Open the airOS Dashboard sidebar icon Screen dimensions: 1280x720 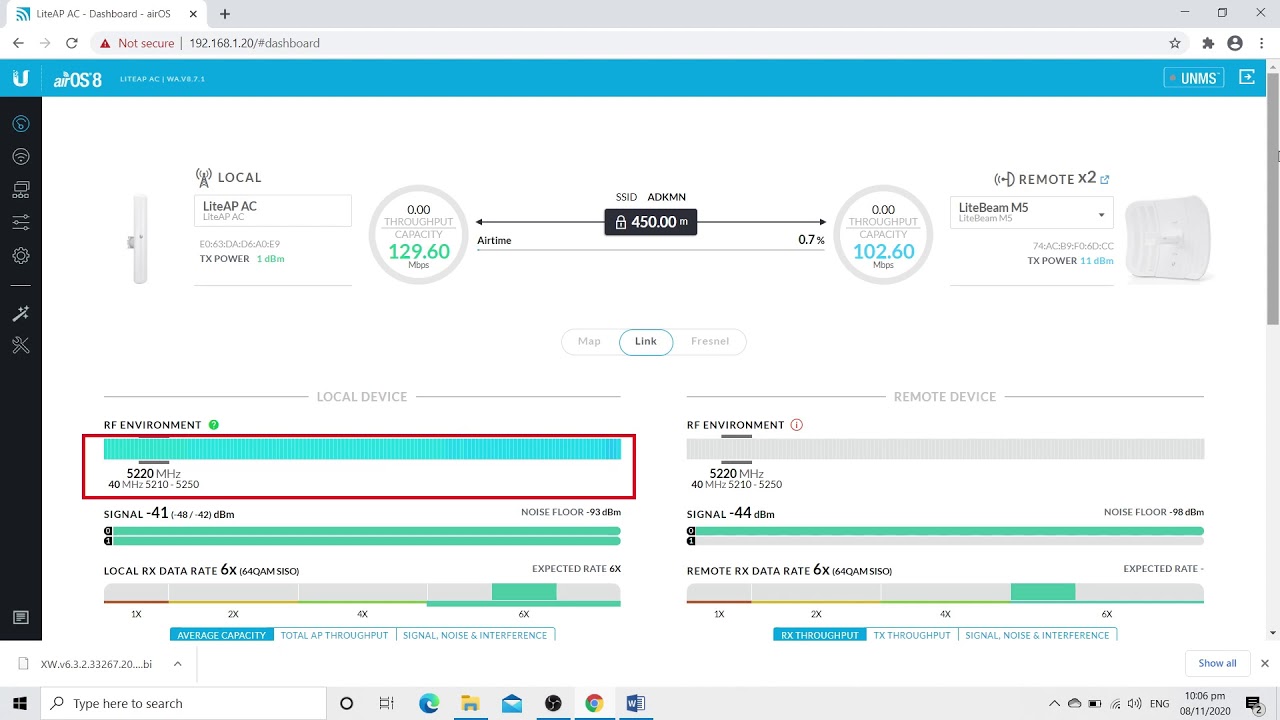(x=20, y=124)
